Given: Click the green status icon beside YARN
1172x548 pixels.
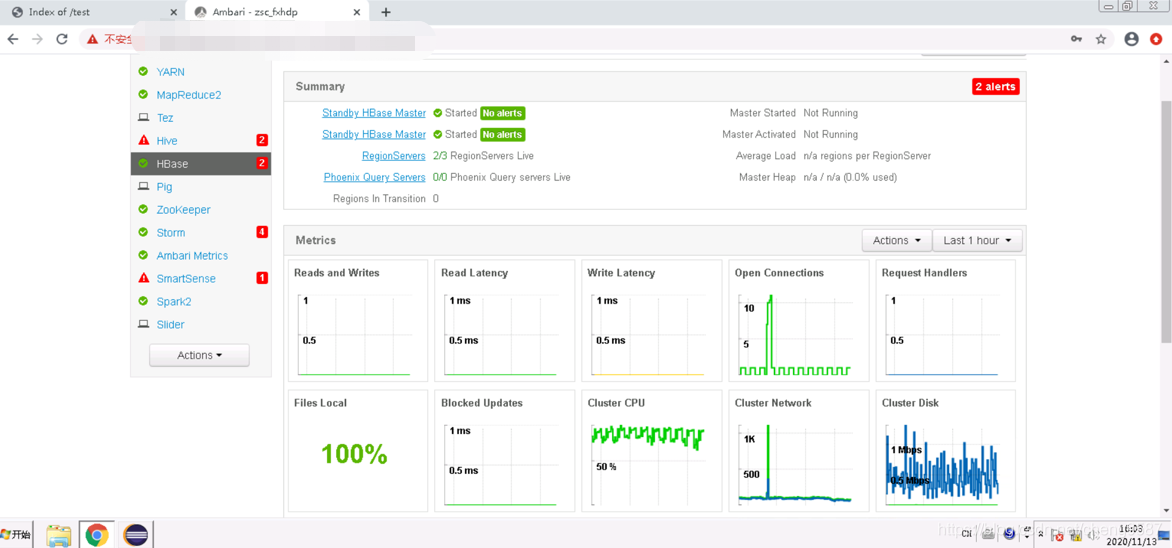Looking at the screenshot, I should (x=143, y=72).
